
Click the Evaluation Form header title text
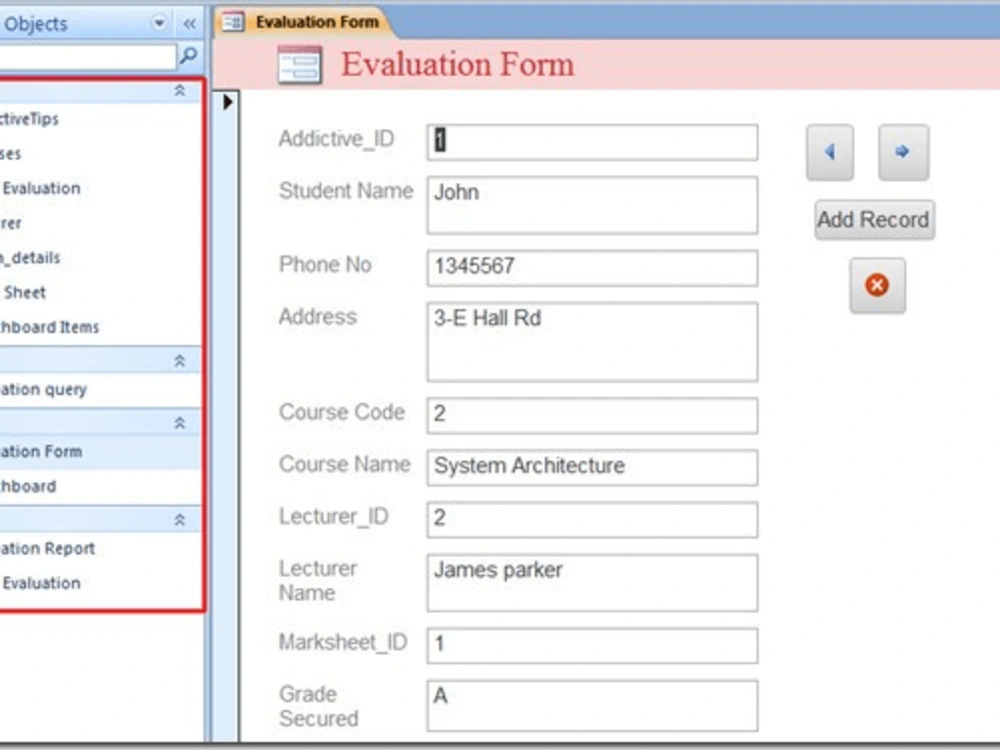(x=458, y=65)
